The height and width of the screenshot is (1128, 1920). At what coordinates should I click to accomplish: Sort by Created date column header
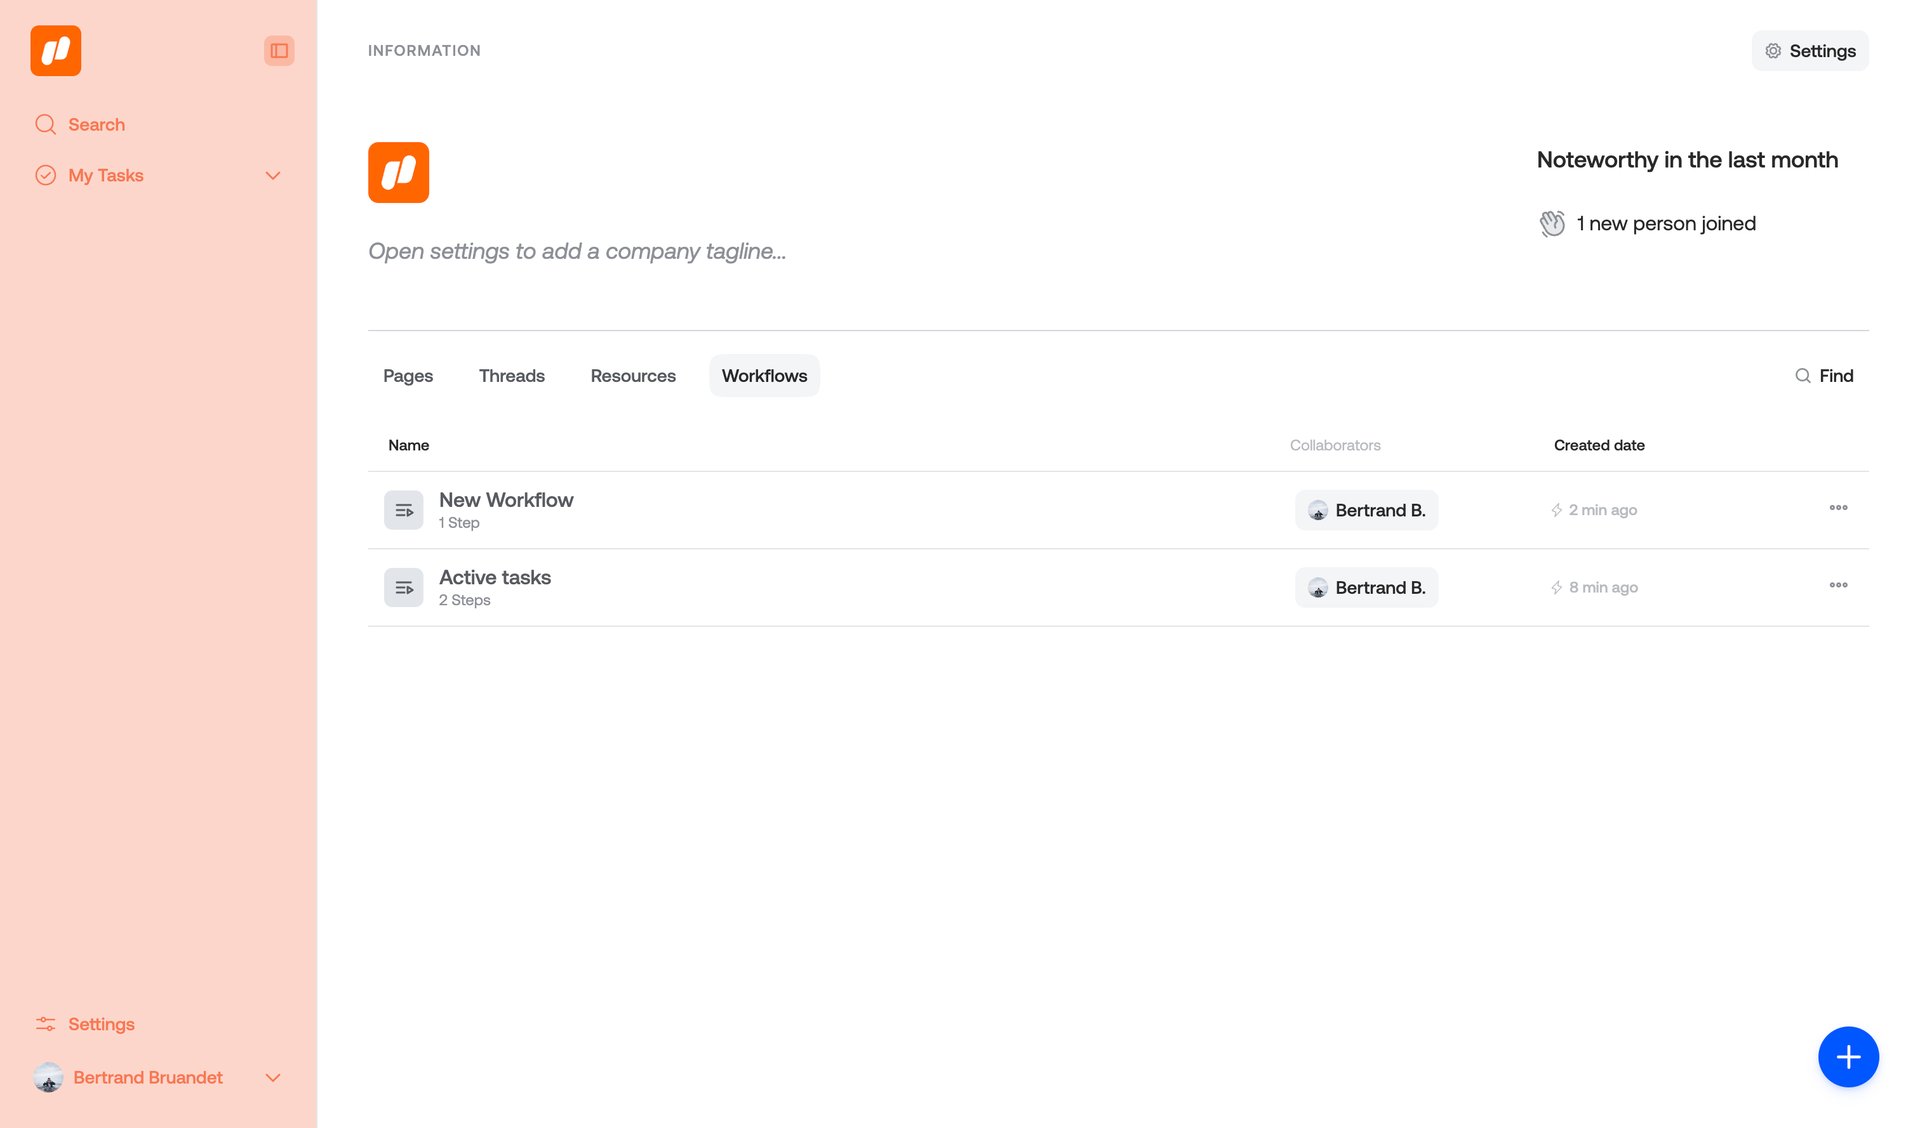[x=1599, y=446]
